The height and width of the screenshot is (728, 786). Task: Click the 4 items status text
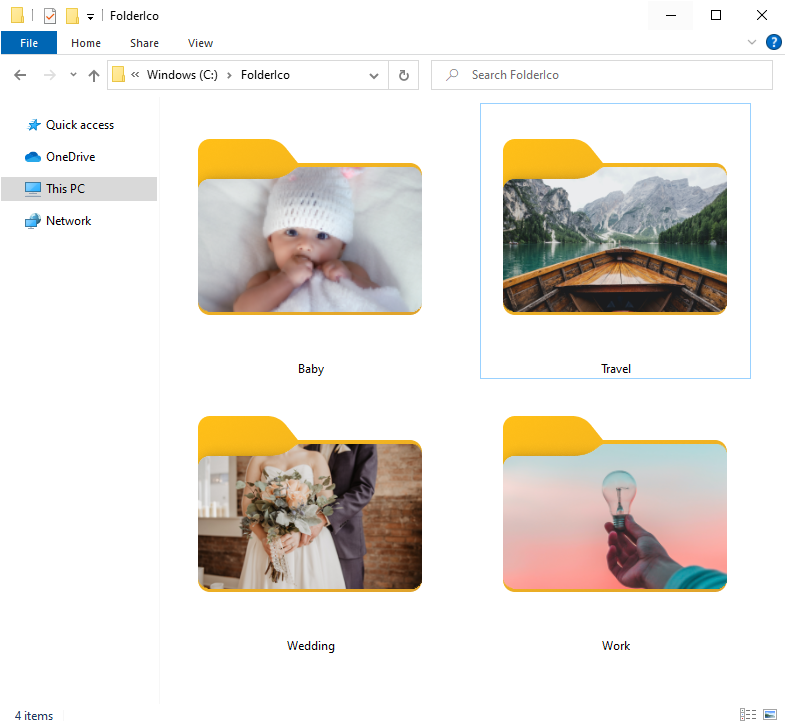[34, 715]
